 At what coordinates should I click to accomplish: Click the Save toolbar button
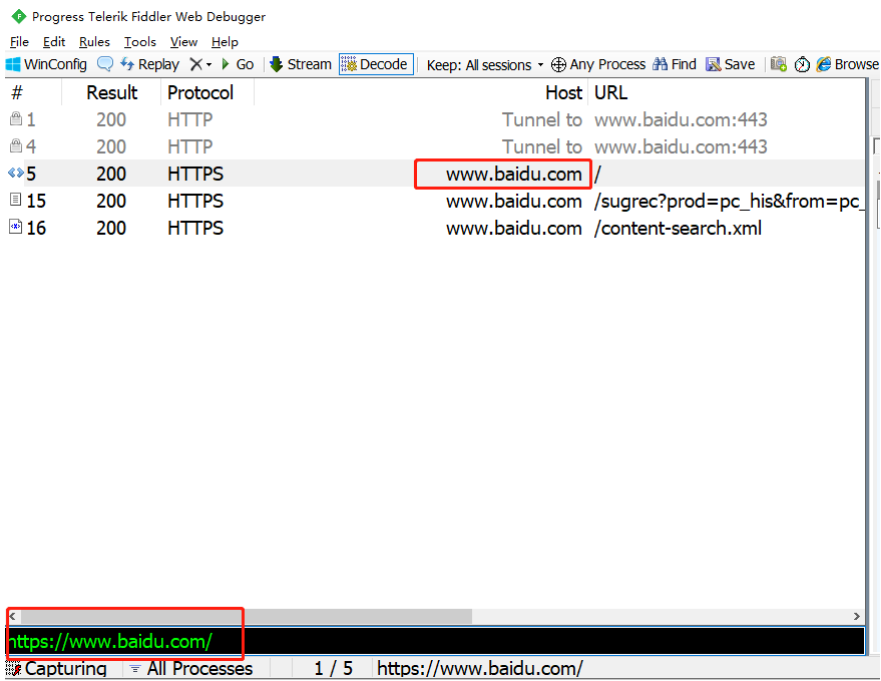tap(730, 65)
